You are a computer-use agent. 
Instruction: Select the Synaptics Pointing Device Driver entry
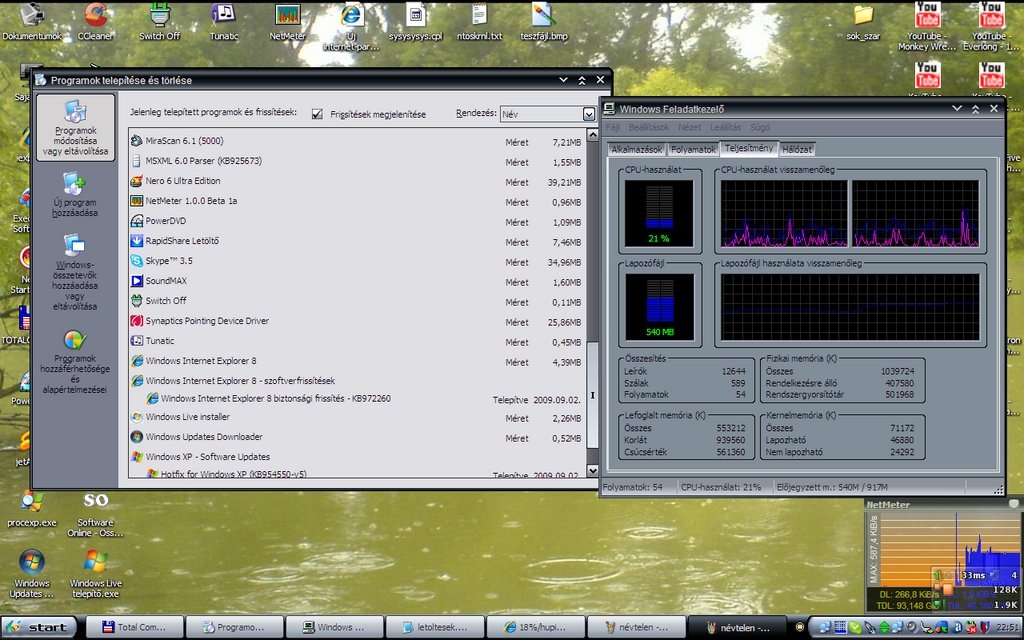click(356, 321)
